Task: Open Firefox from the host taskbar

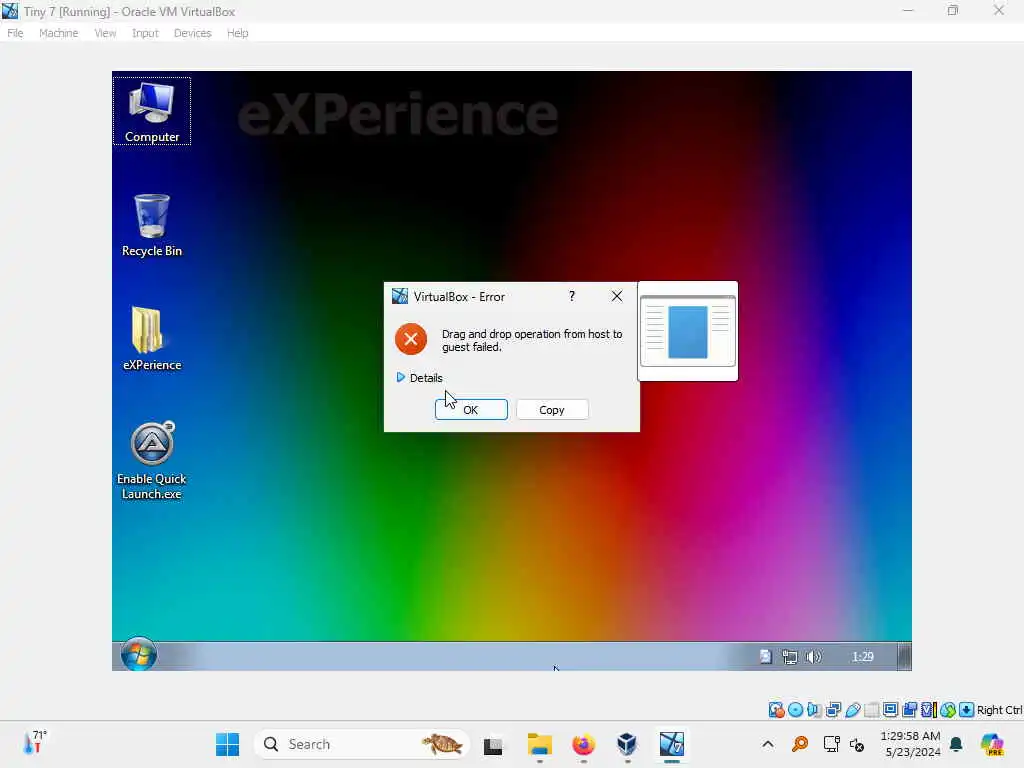Action: pos(583,744)
